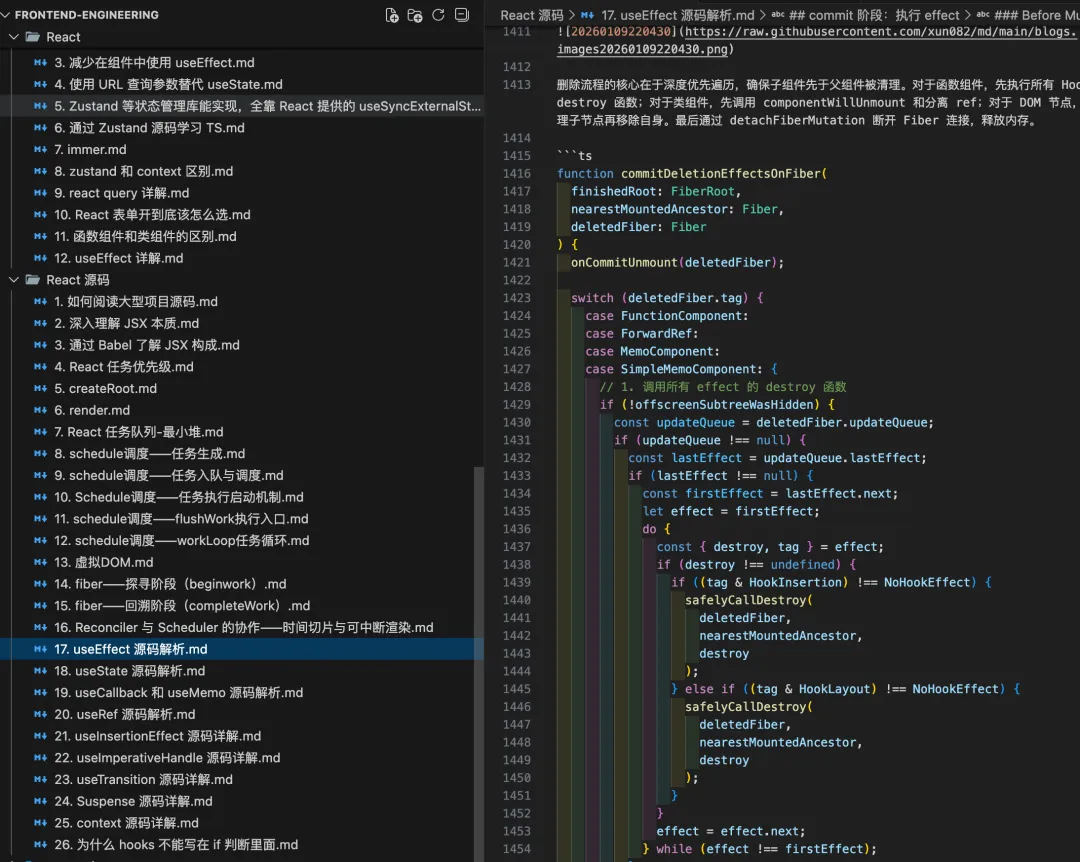
Task: Open 23. useTransition 源码详解.md
Action: click(242, 779)
